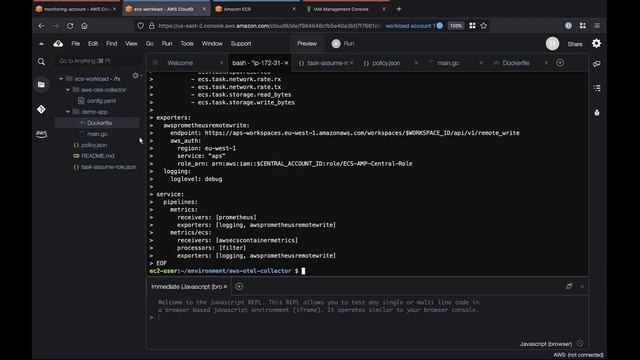Click the Run button
This screenshot has height=360, width=640.
pyautogui.click(x=343, y=44)
